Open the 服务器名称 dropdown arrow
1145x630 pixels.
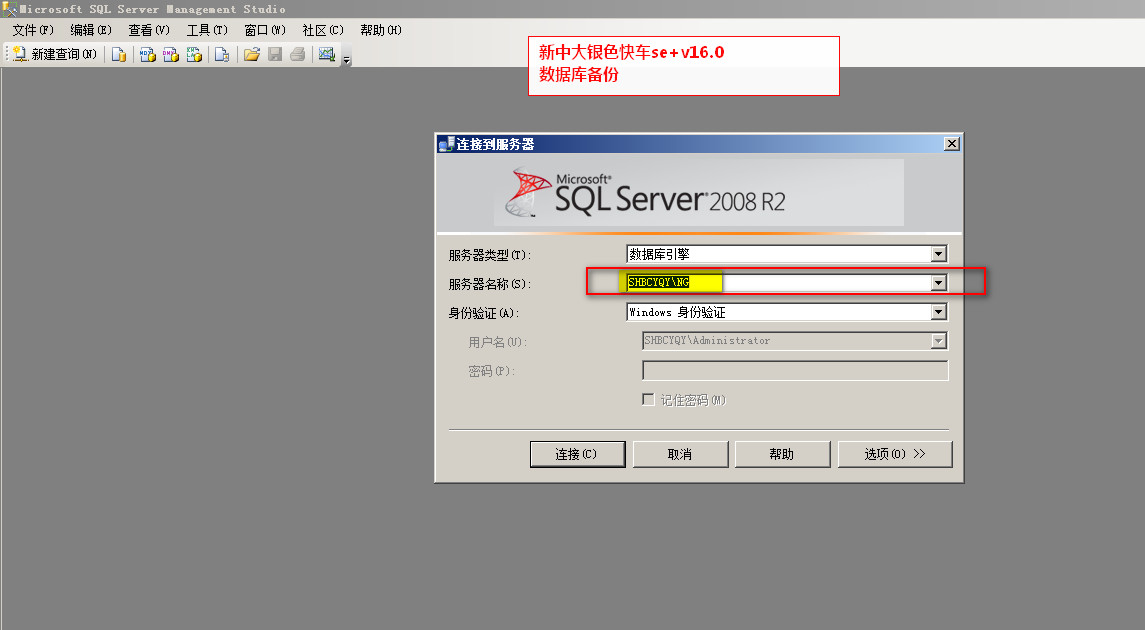[938, 283]
